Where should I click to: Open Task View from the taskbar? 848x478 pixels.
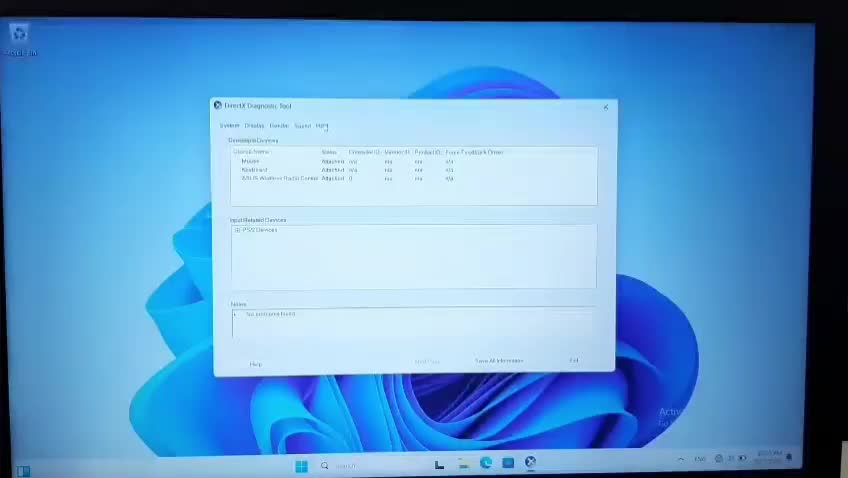click(439, 464)
